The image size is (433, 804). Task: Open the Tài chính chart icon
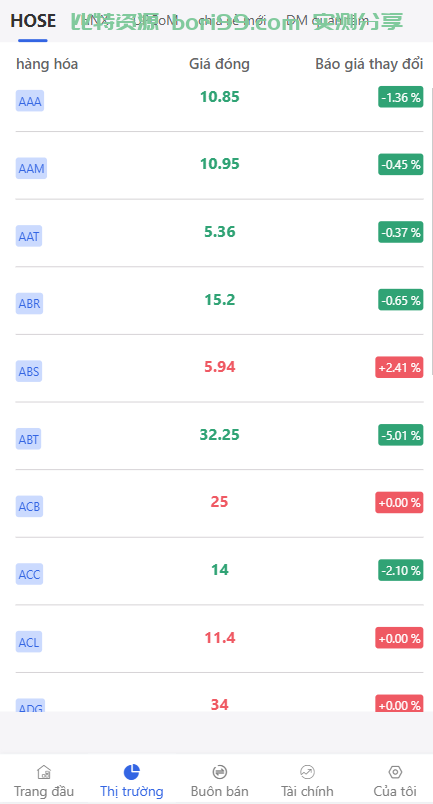pos(307,772)
